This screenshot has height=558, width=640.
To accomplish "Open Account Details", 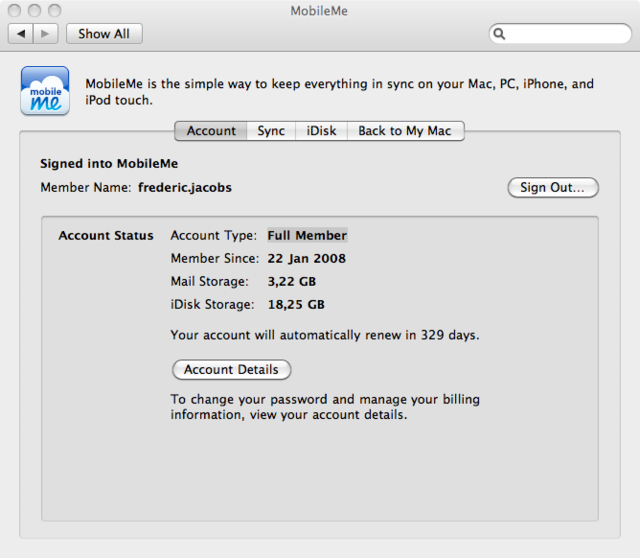I will tap(231, 370).
